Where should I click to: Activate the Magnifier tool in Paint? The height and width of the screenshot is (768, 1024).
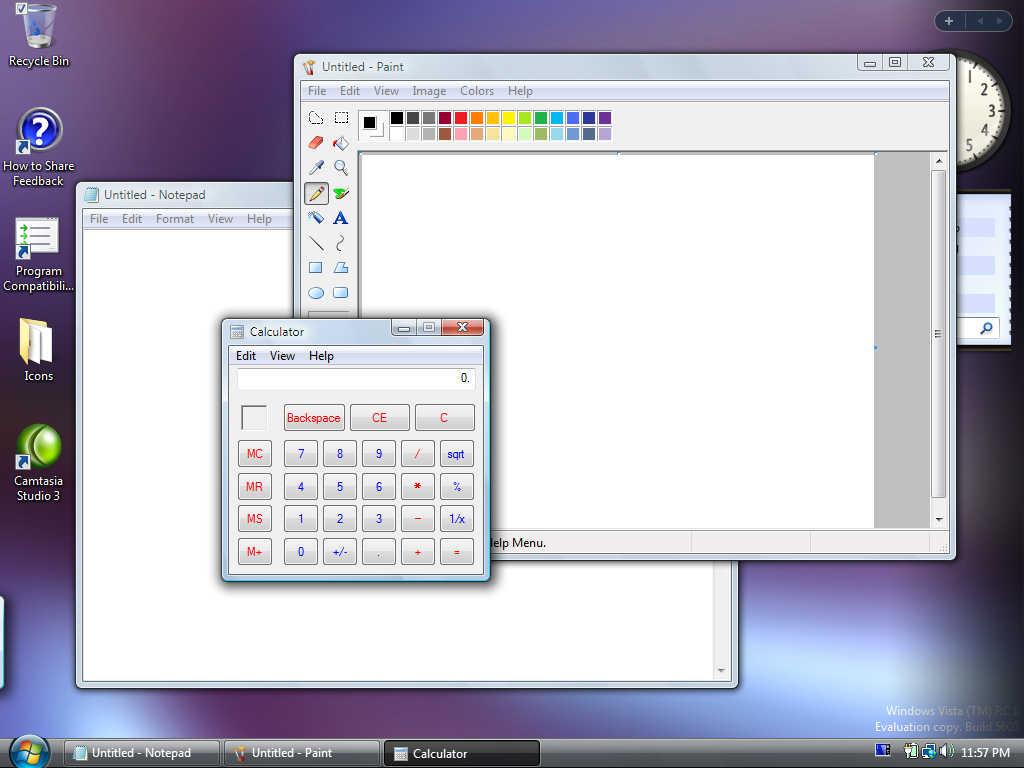(x=341, y=168)
